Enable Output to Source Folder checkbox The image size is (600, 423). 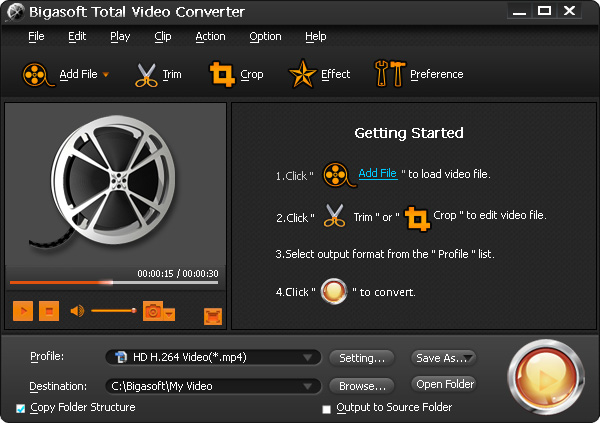coord(326,409)
